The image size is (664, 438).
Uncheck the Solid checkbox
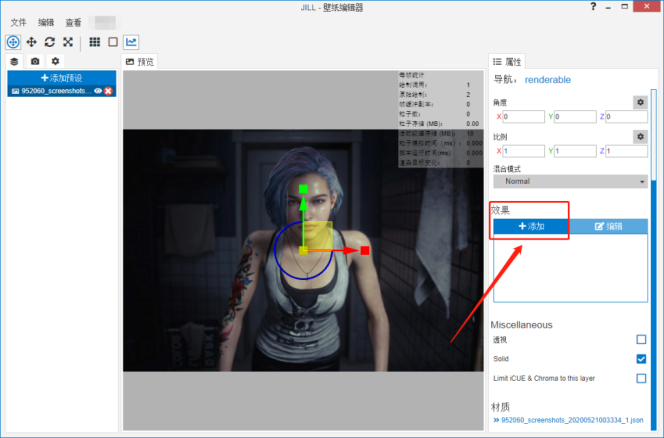point(641,359)
